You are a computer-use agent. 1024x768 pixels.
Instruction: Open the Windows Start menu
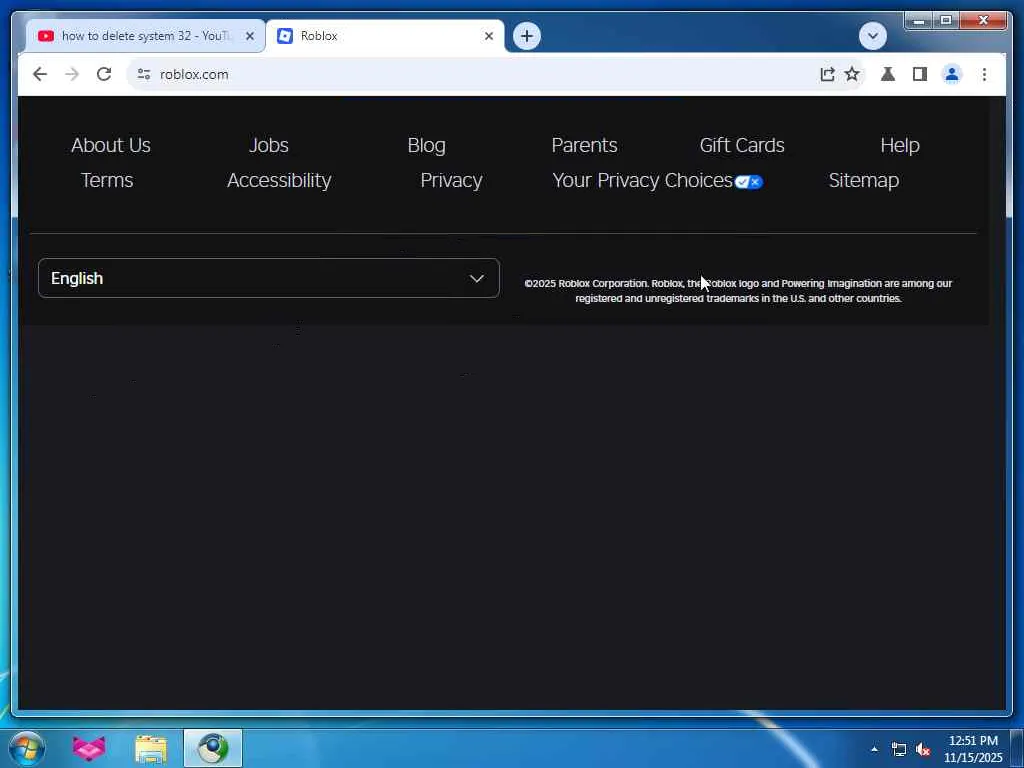(x=27, y=748)
